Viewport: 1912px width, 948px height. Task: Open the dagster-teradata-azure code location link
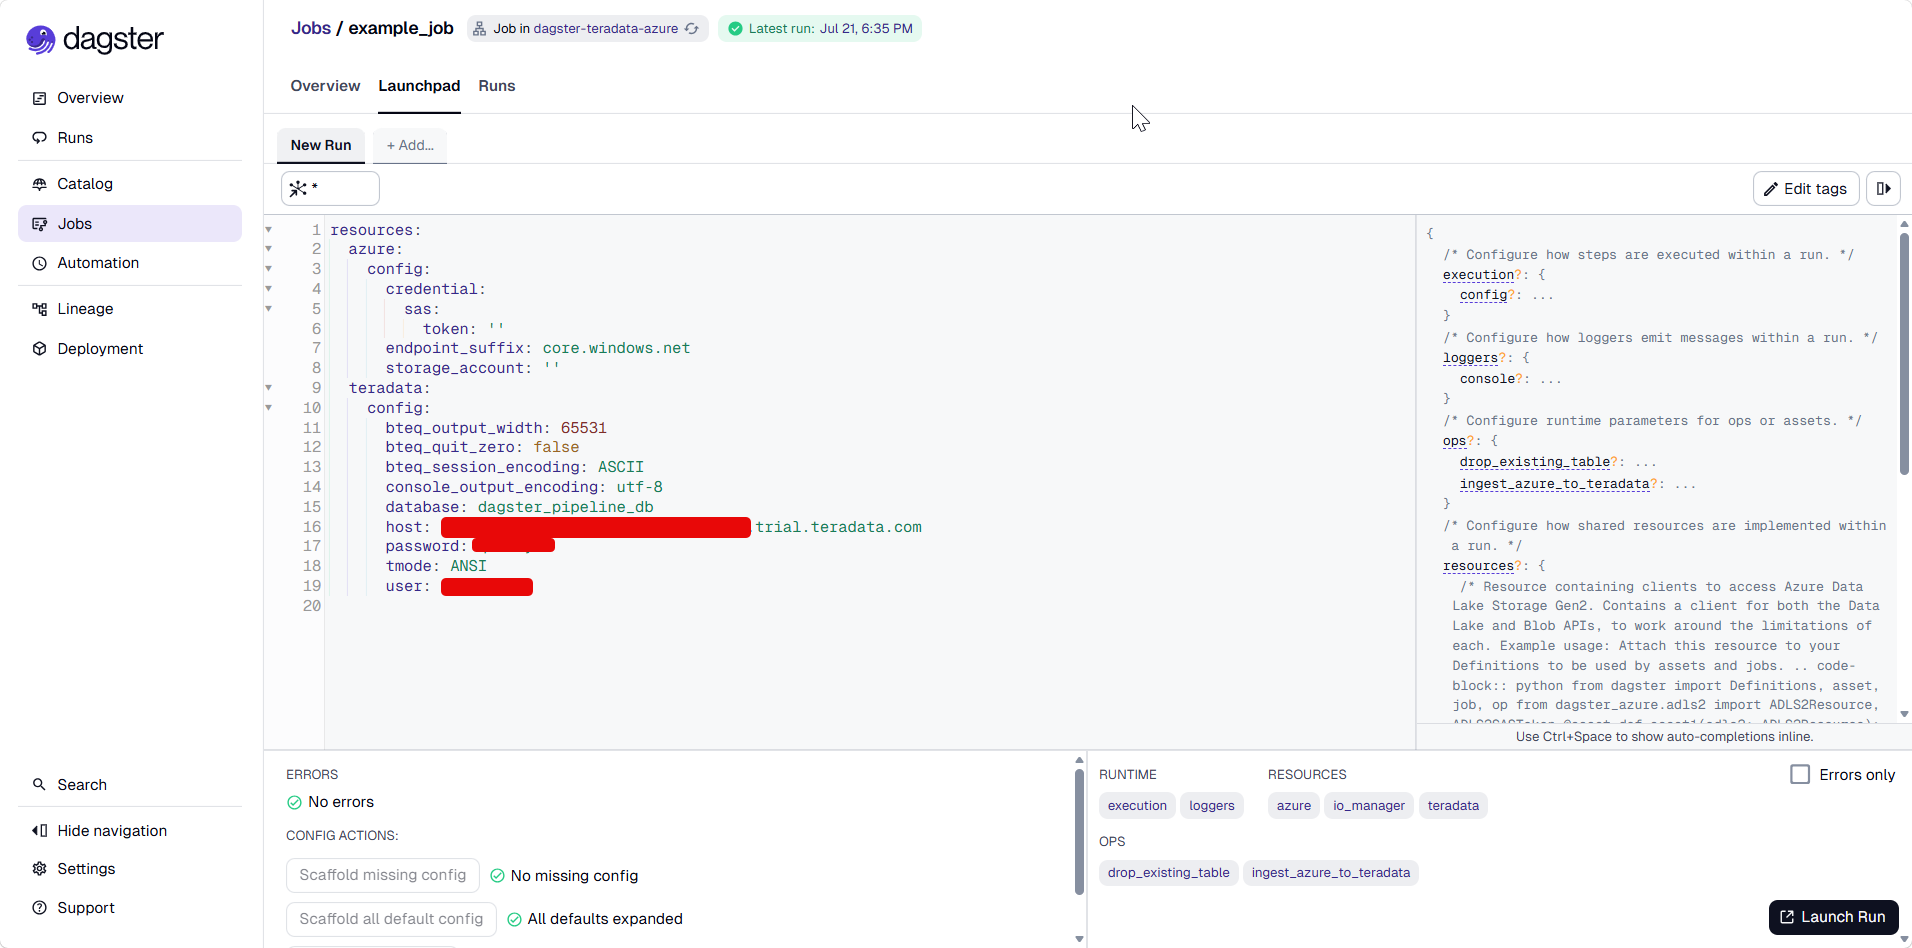pyautogui.click(x=606, y=29)
